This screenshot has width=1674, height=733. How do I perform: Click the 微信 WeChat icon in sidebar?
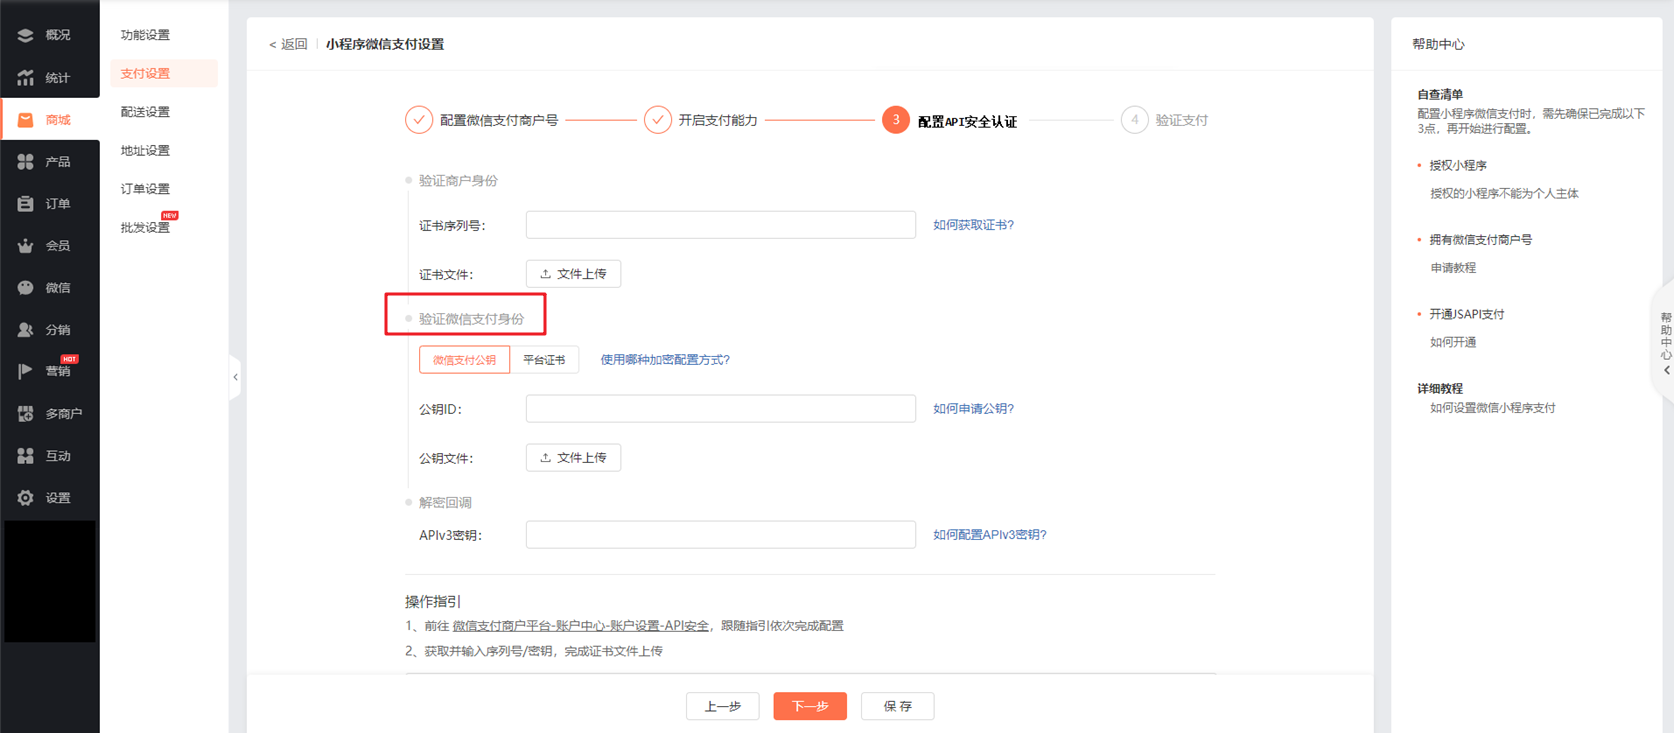tap(25, 288)
